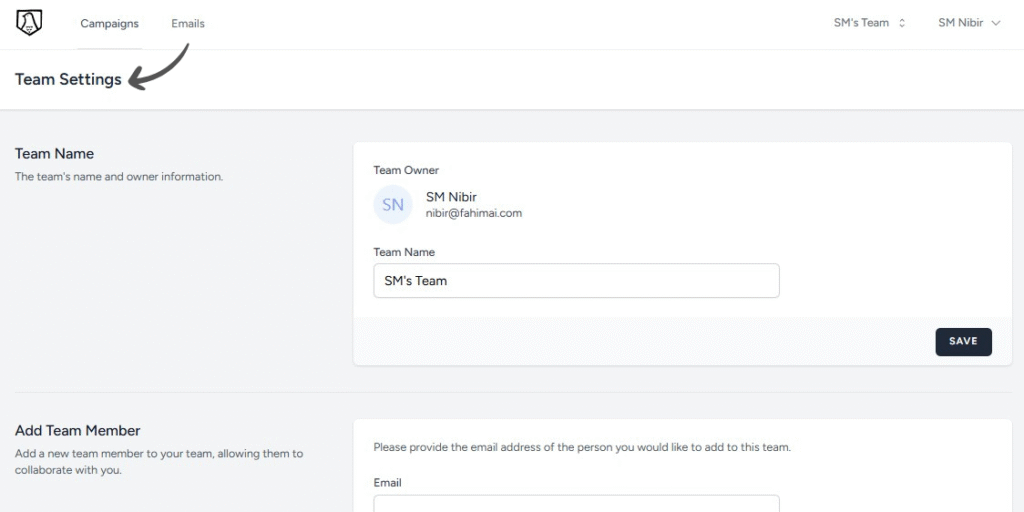Select the nibir@fahimai.com email address
This screenshot has width=1024, height=512.
click(x=474, y=213)
